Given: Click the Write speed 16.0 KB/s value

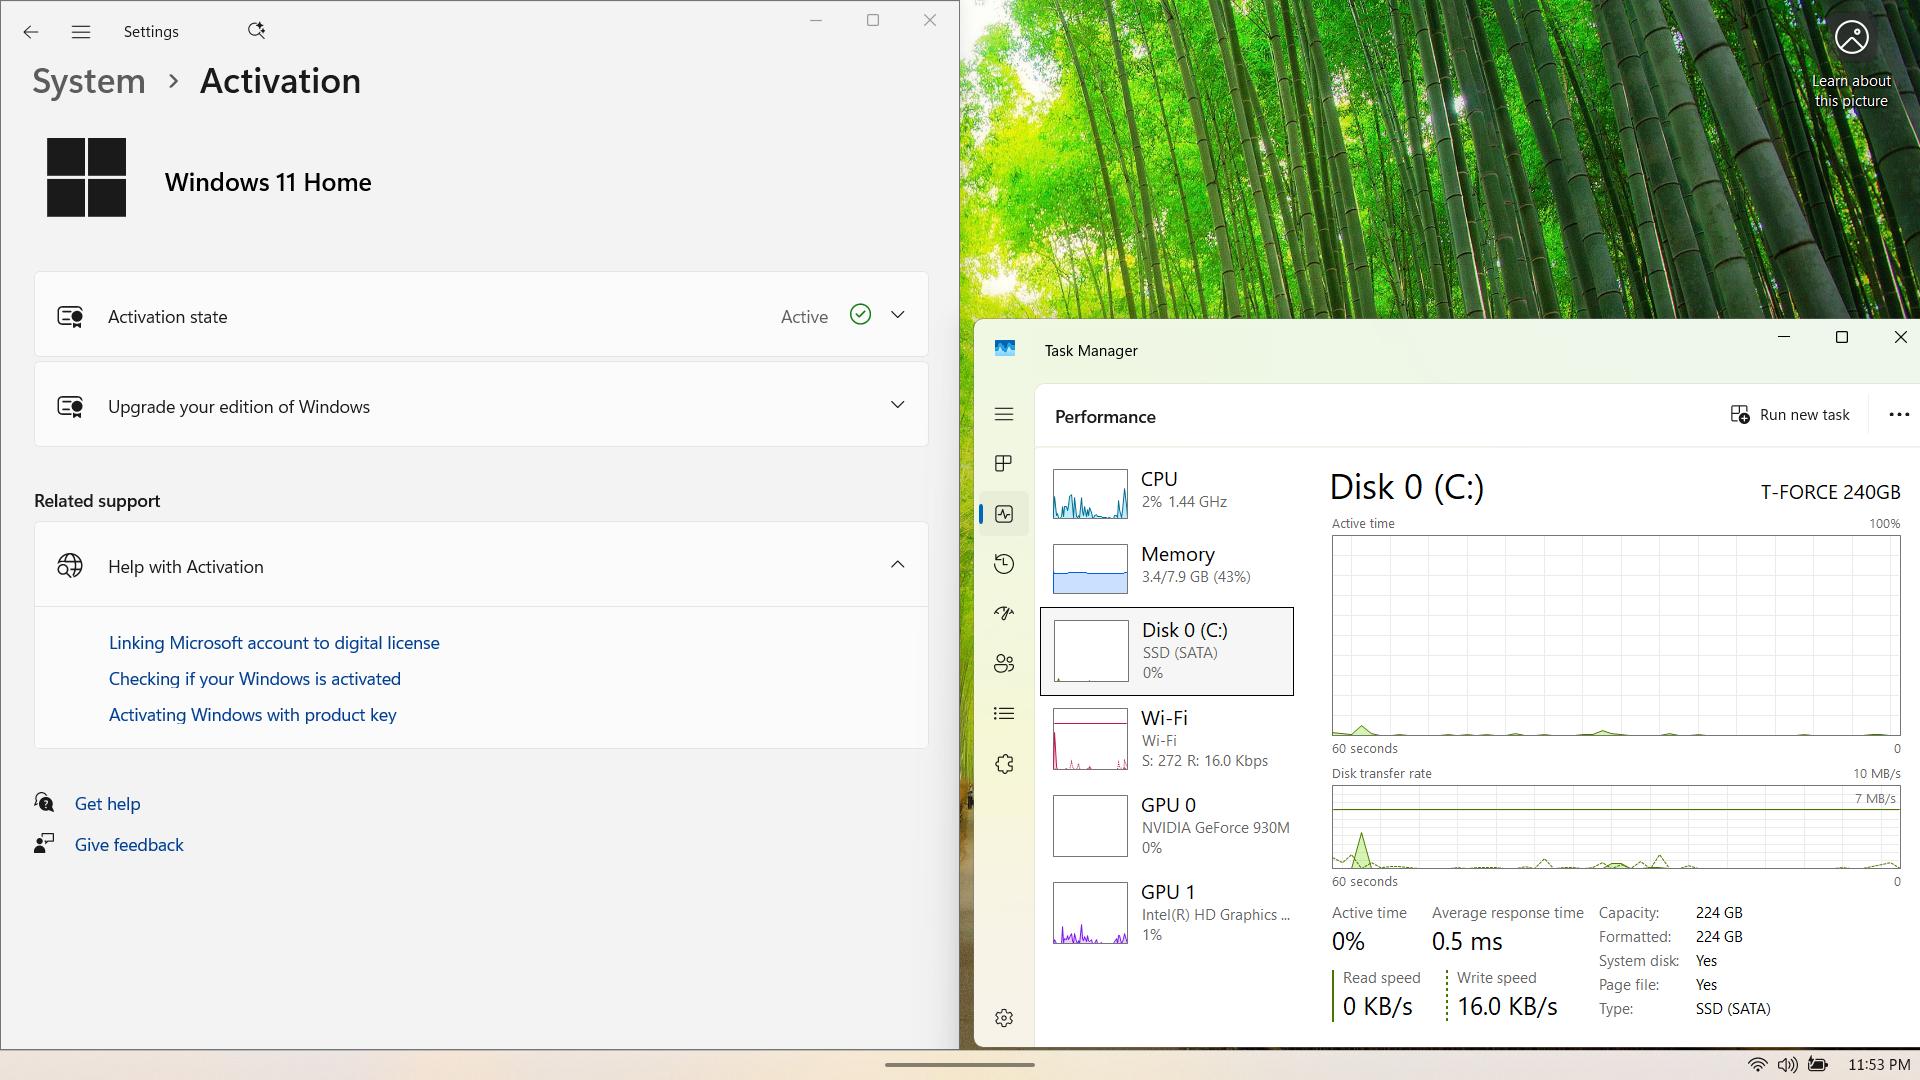Looking at the screenshot, I should coord(1507,1006).
